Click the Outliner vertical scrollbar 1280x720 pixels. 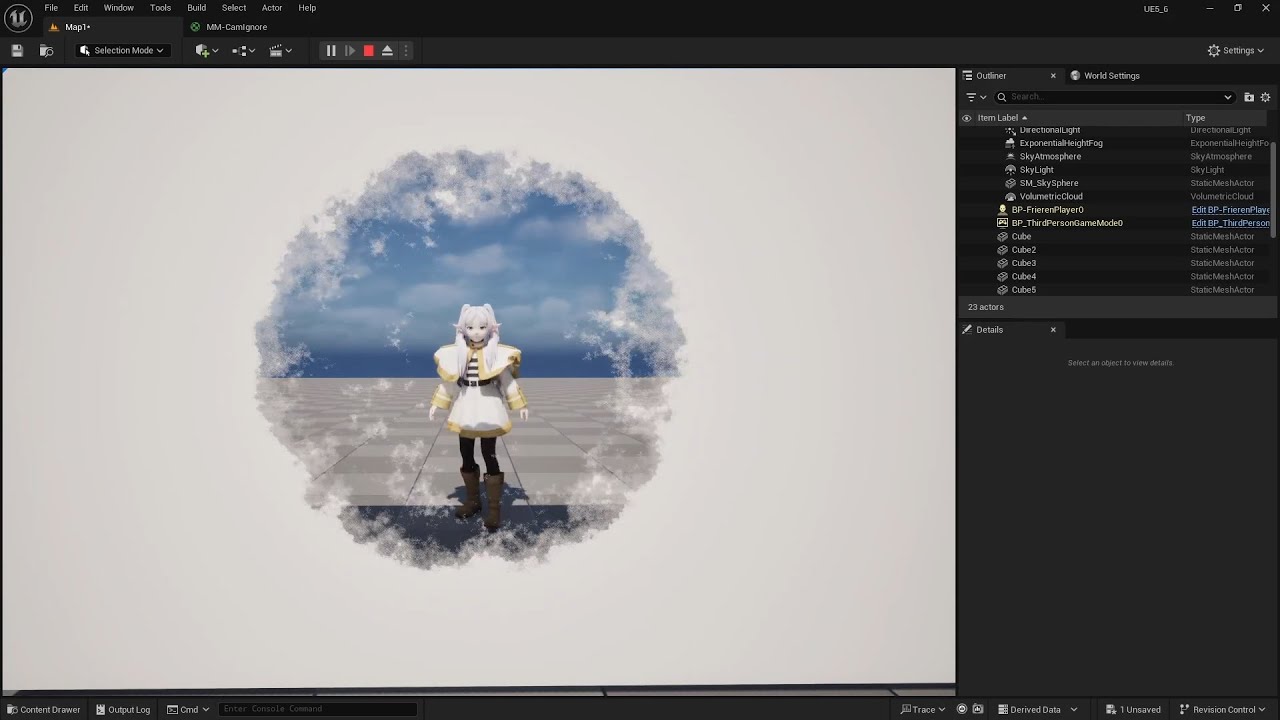tap(1273, 190)
